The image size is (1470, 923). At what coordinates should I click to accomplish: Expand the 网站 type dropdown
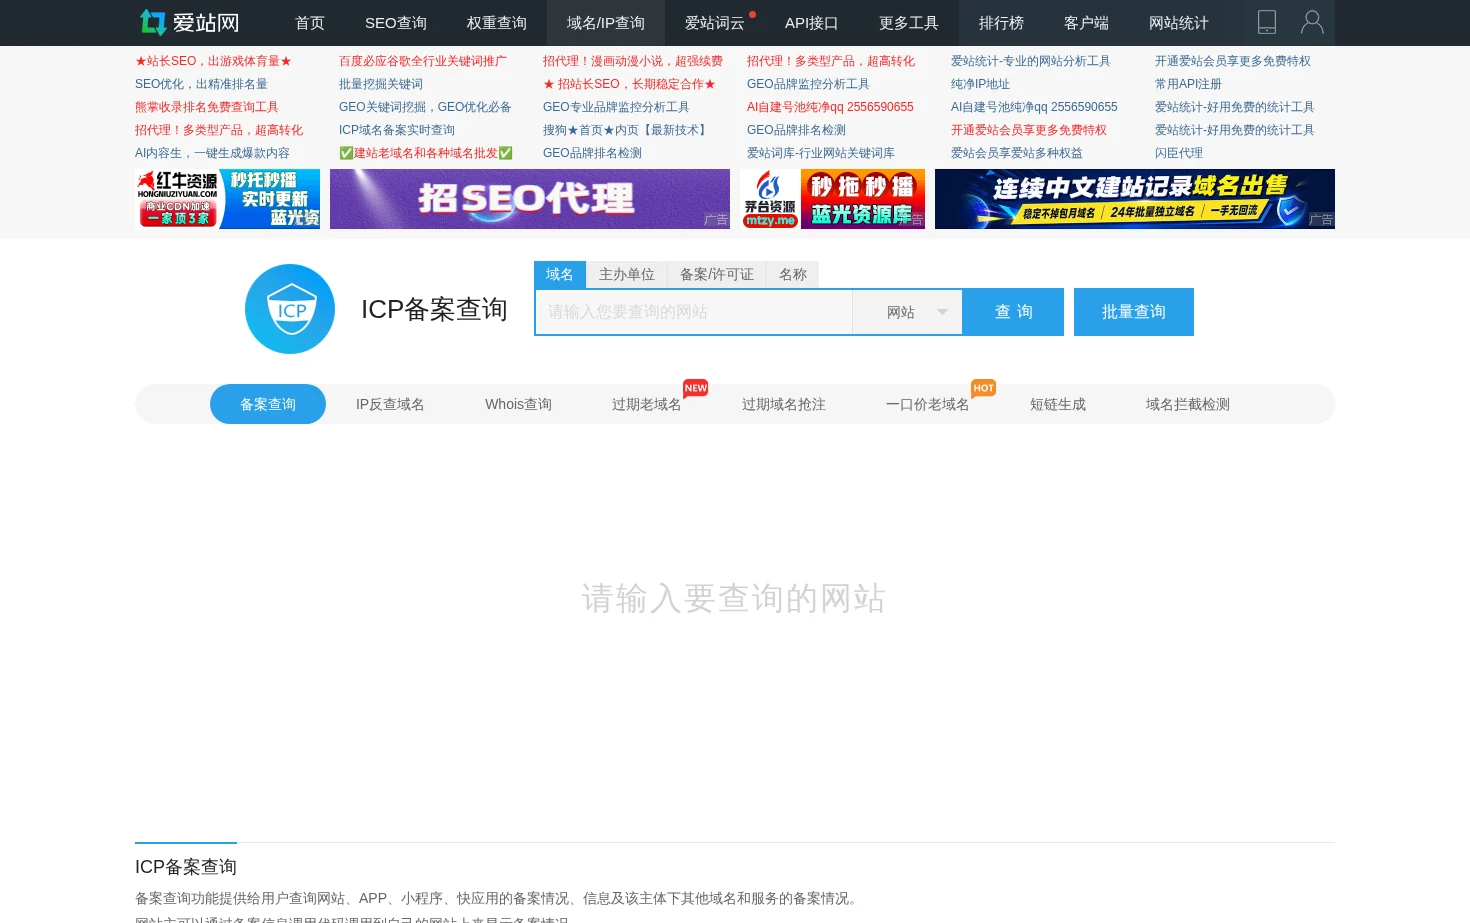tap(907, 312)
